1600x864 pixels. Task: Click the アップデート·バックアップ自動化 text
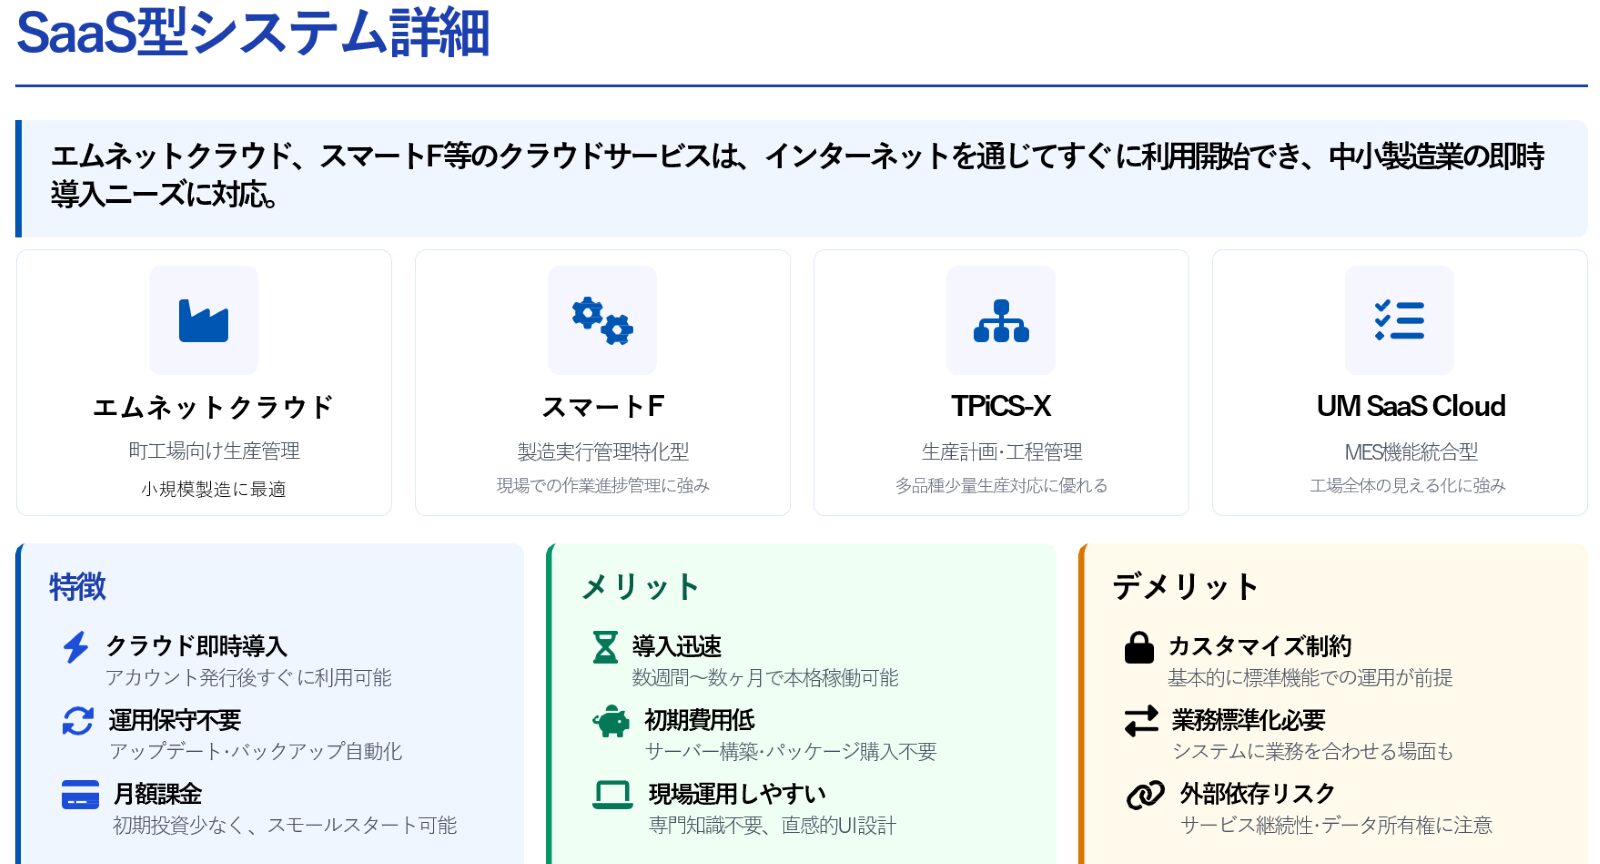click(255, 752)
